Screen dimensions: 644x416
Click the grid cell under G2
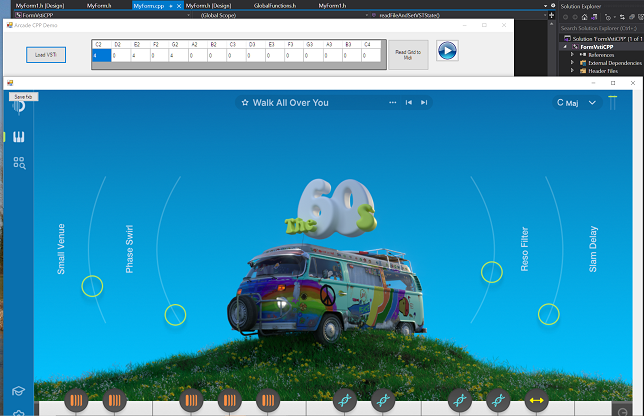[179, 55]
